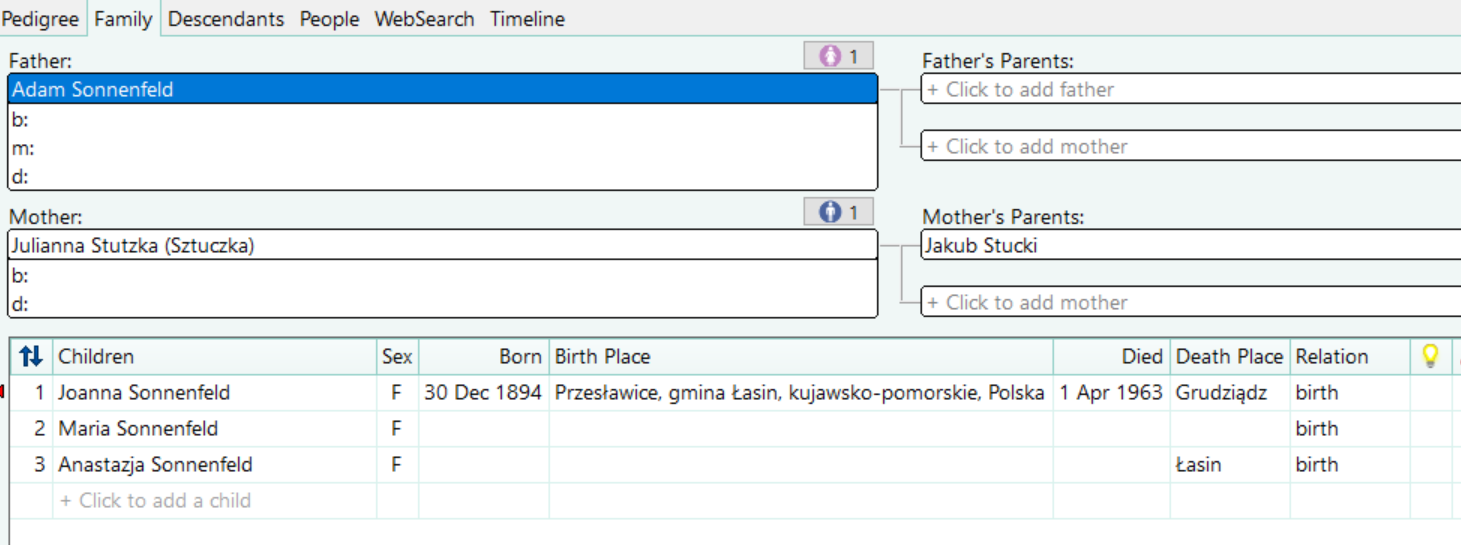
Task: Show the Timeline tab
Action: click(527, 19)
